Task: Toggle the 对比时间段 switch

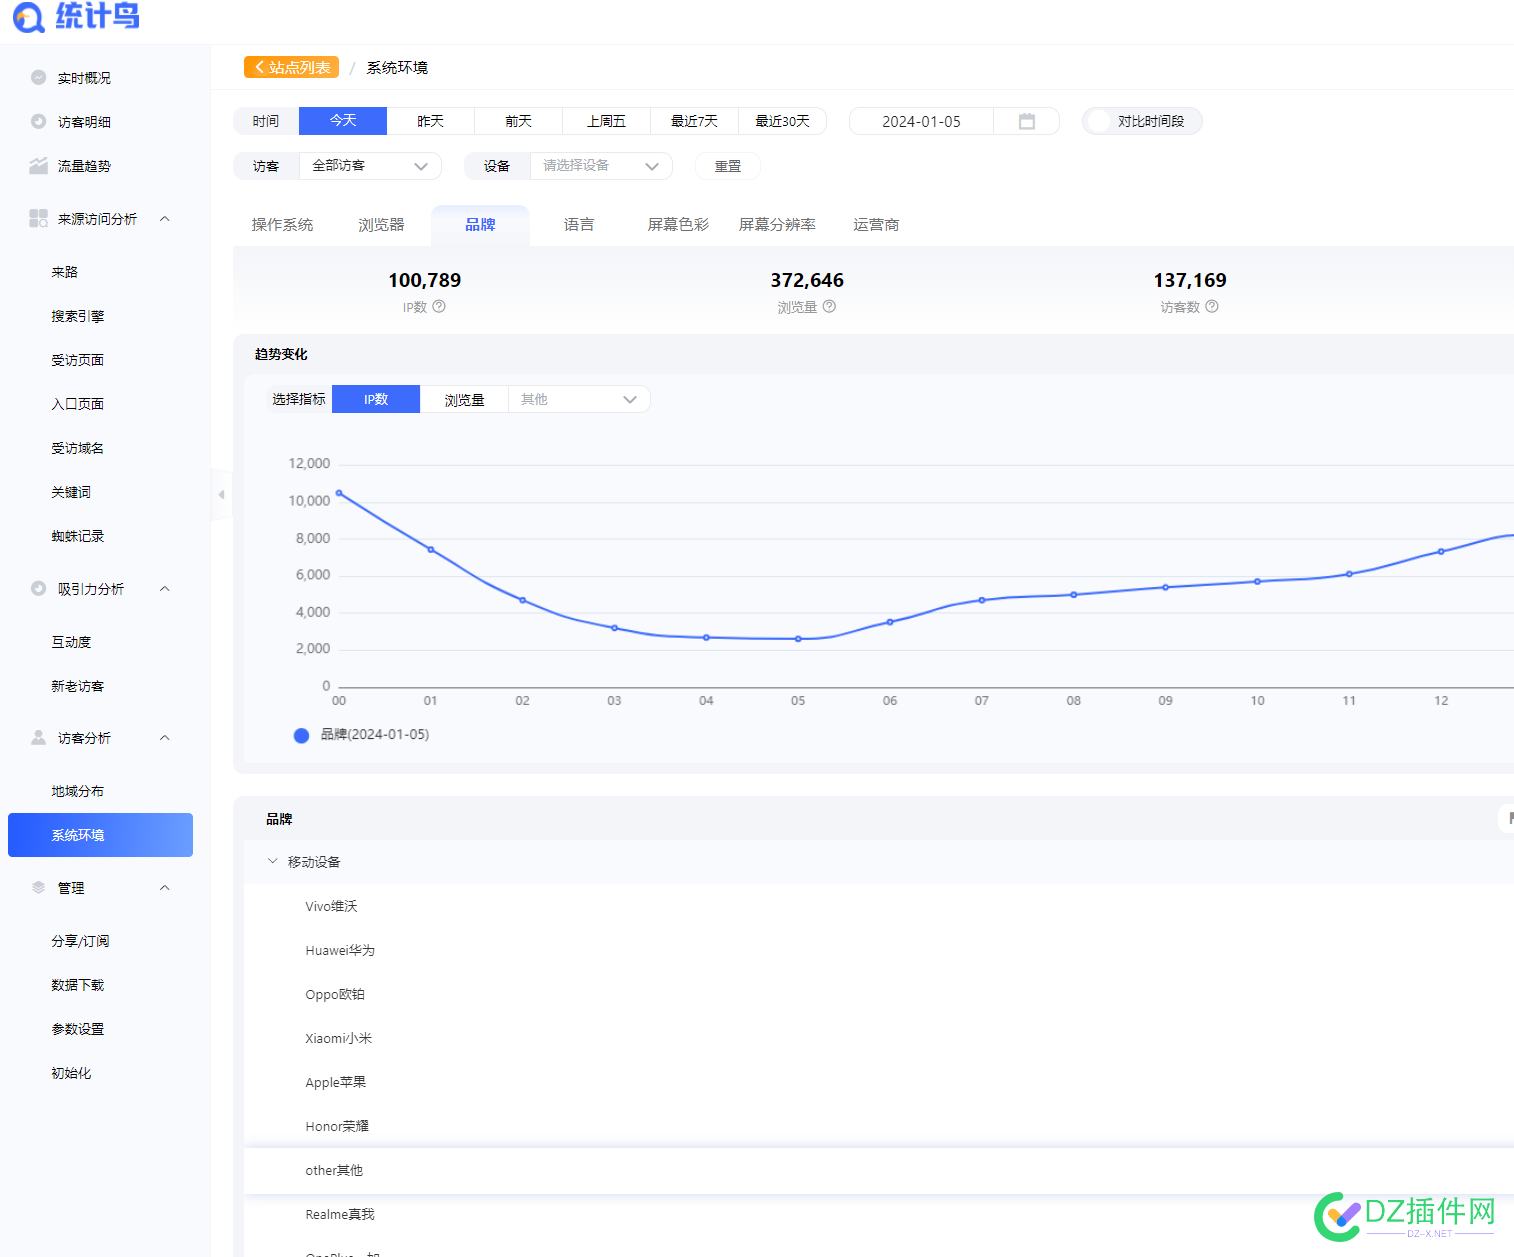Action: tap(1100, 121)
